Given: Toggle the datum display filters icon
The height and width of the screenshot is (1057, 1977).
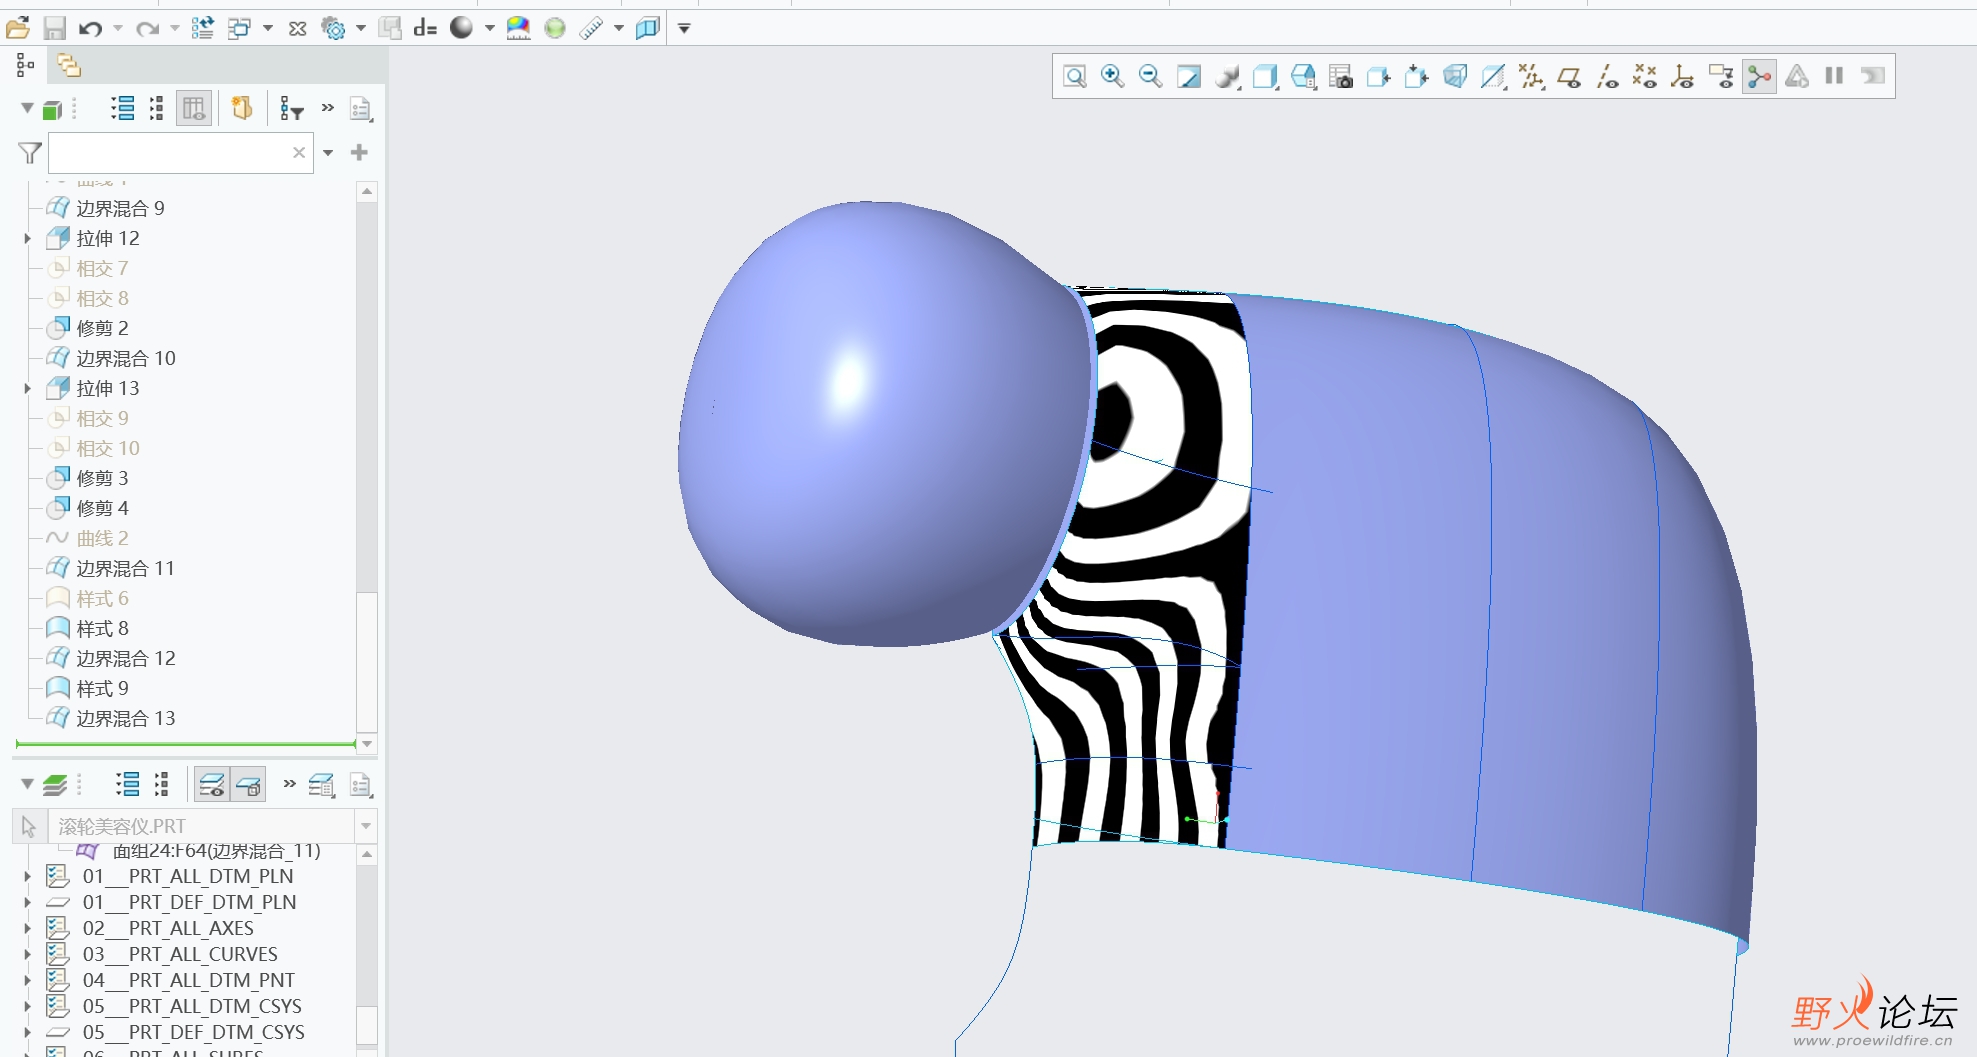Looking at the screenshot, I should click(1531, 76).
